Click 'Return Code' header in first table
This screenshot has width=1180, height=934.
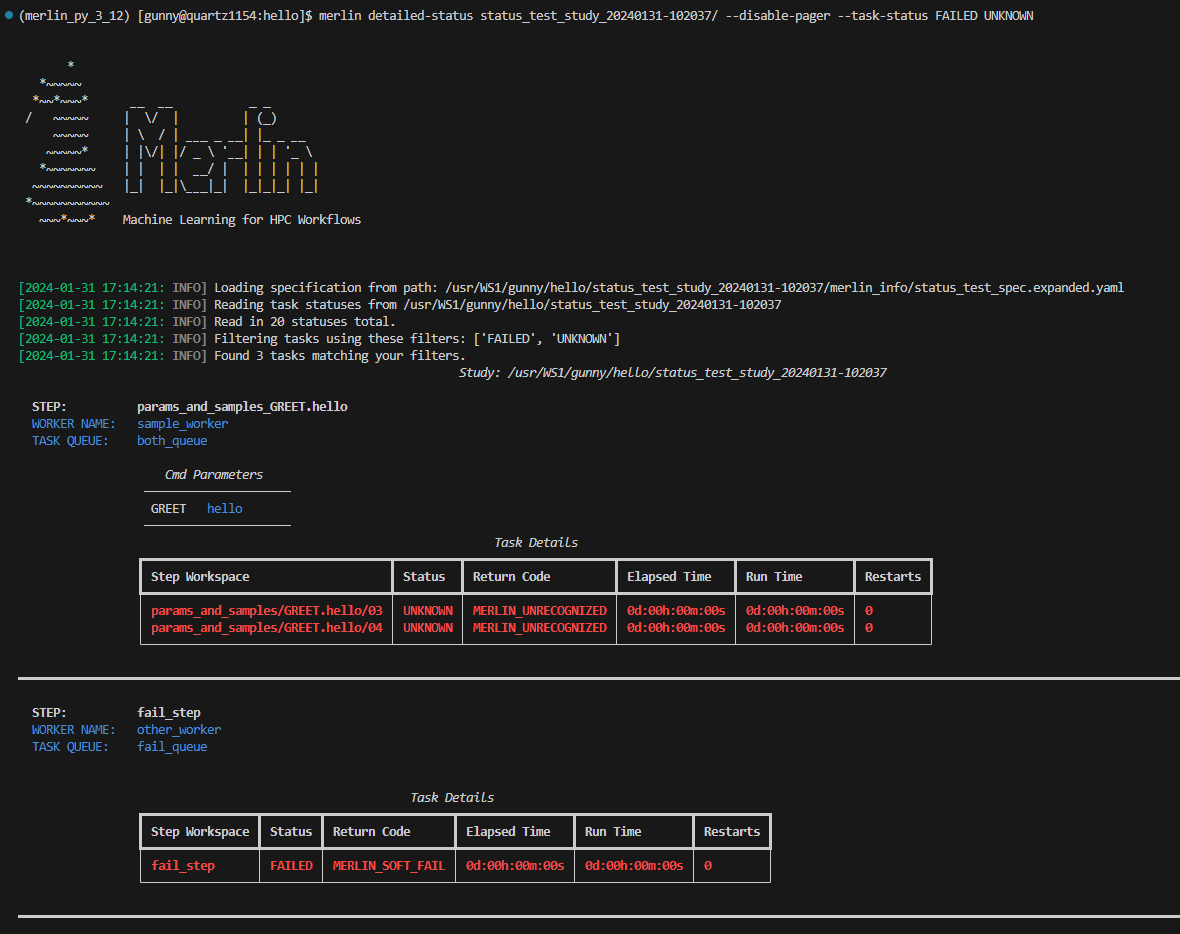[x=511, y=577]
